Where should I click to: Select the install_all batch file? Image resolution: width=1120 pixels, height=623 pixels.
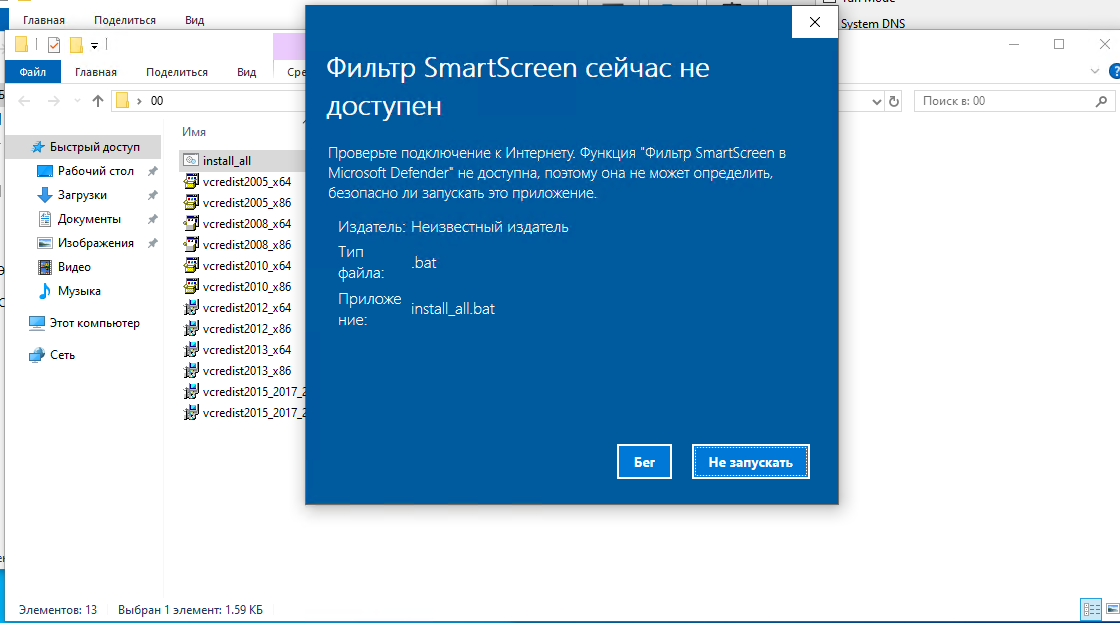226,161
